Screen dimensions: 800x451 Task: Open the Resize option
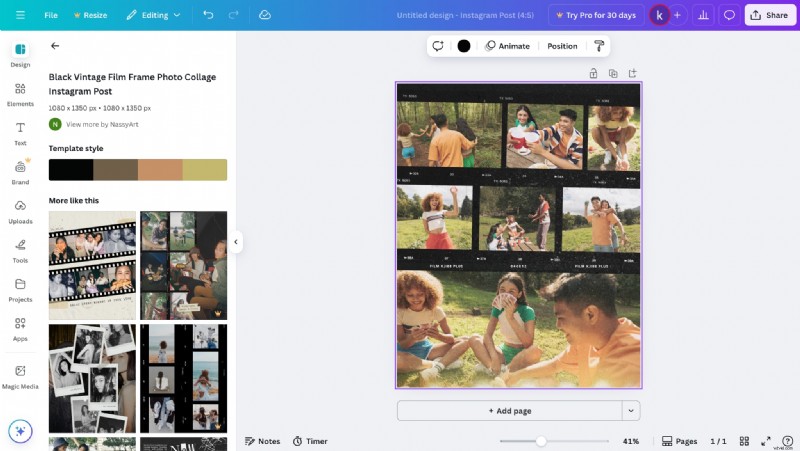pos(91,15)
